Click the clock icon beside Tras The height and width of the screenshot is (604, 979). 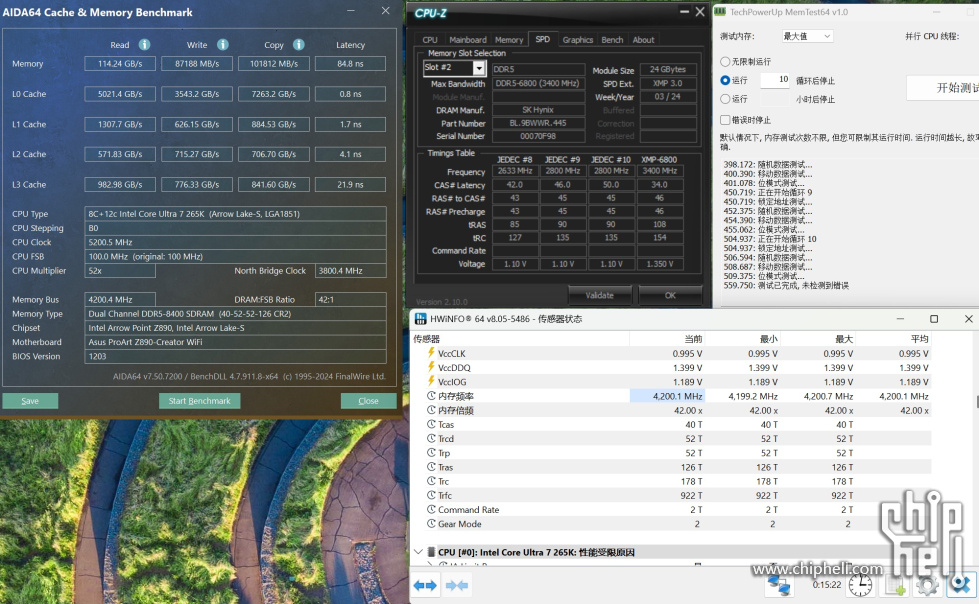click(x=431, y=467)
